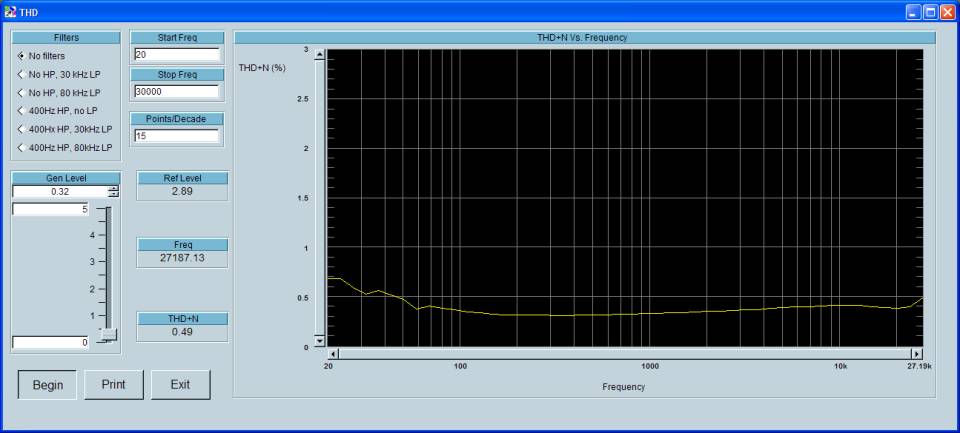Select the "No filters" radio option
The width and height of the screenshot is (960, 433).
21,56
